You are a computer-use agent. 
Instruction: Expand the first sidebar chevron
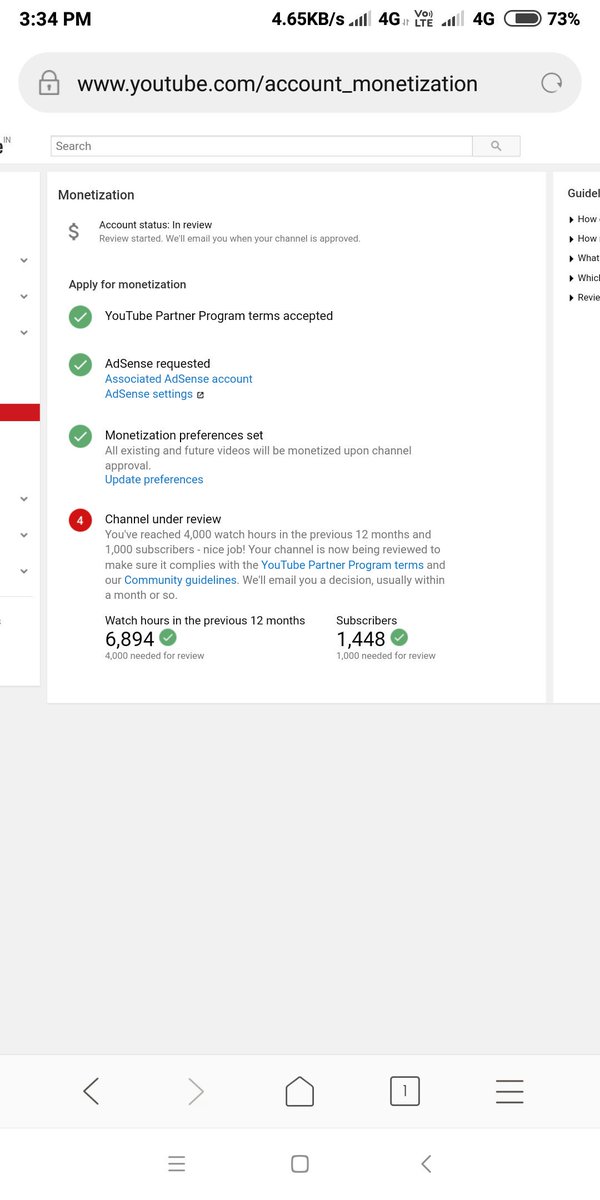(x=24, y=260)
